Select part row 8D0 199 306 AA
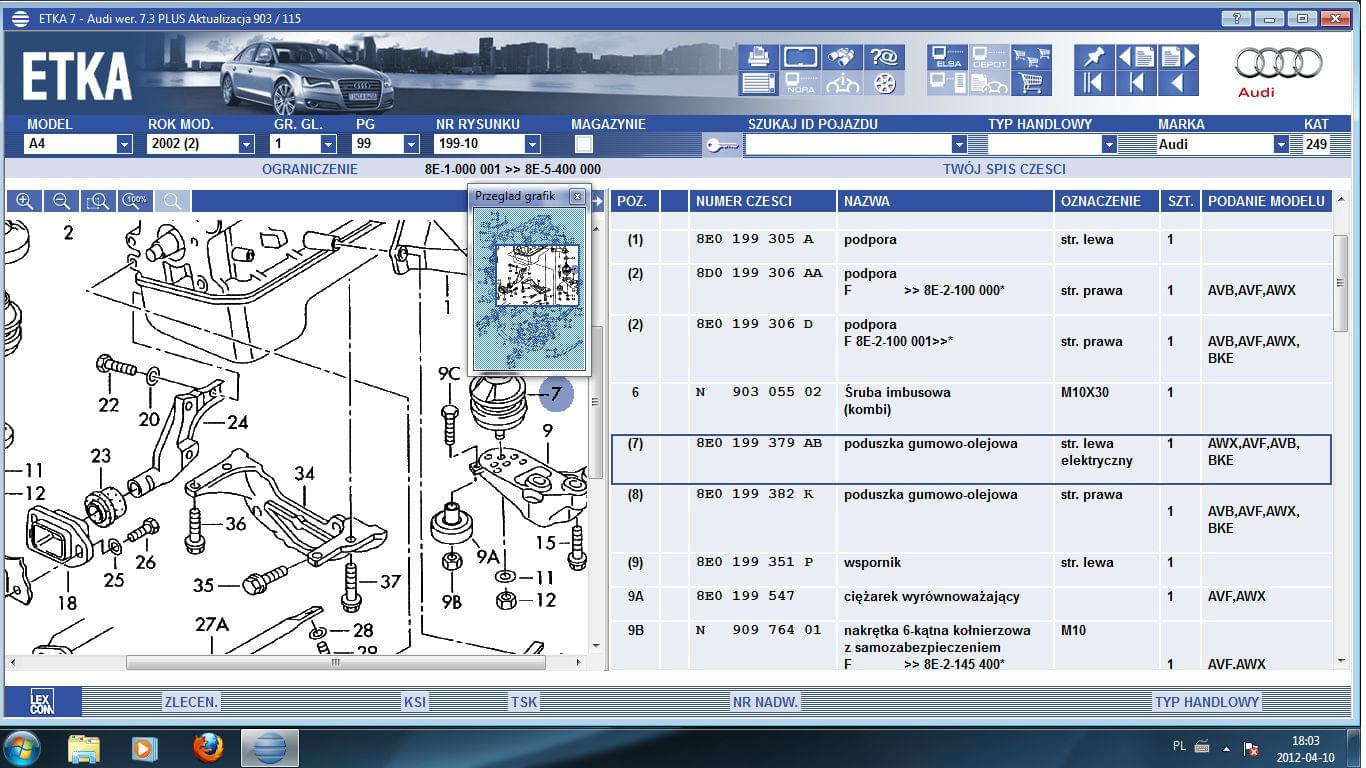This screenshot has height=768, width=1366. pos(971,289)
